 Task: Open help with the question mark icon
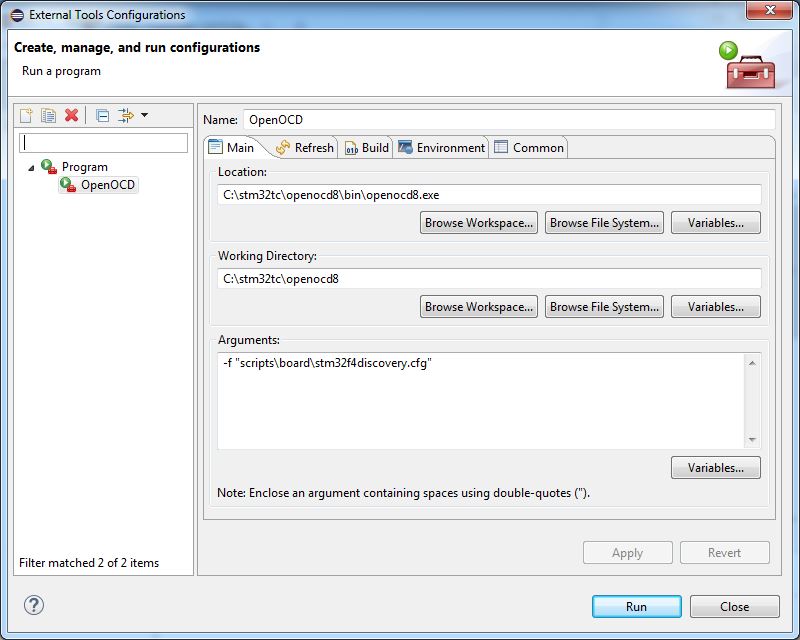[x=34, y=605]
